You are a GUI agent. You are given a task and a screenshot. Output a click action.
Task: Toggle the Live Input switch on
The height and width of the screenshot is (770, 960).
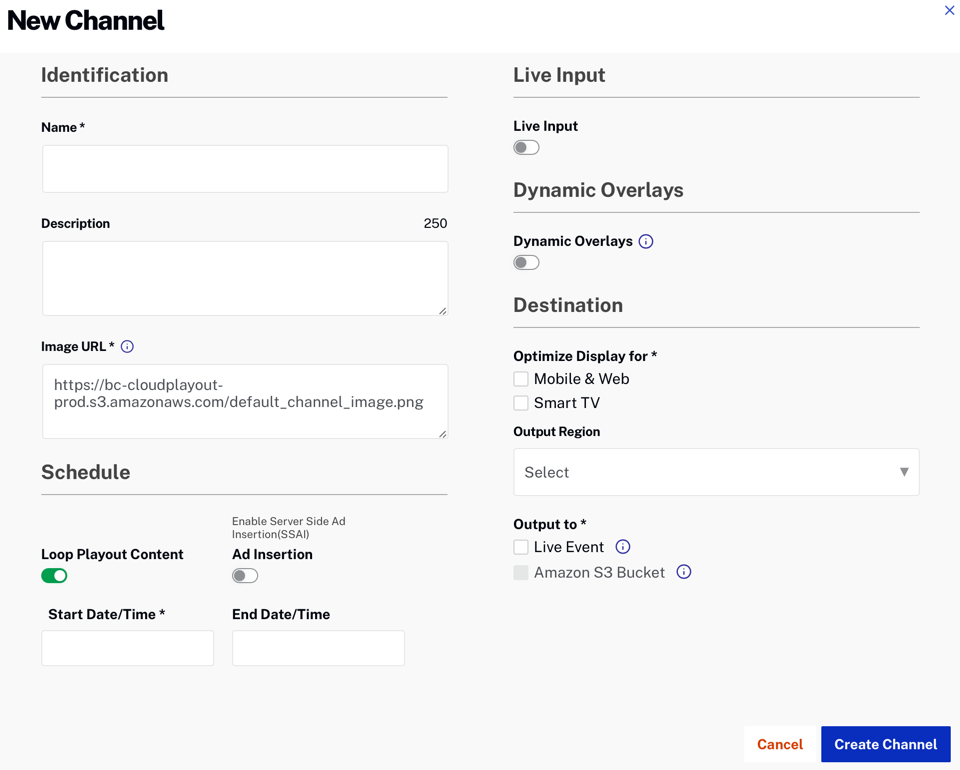click(x=526, y=148)
